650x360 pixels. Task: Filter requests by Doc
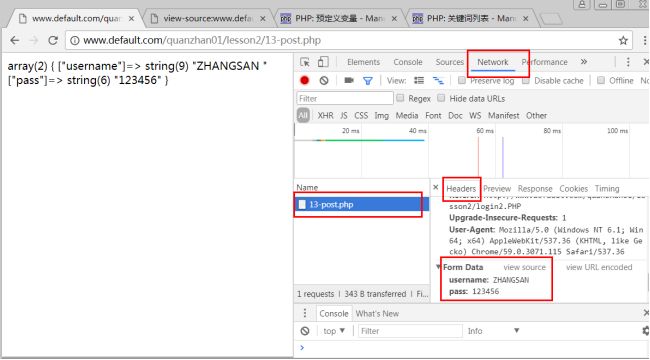[455, 115]
